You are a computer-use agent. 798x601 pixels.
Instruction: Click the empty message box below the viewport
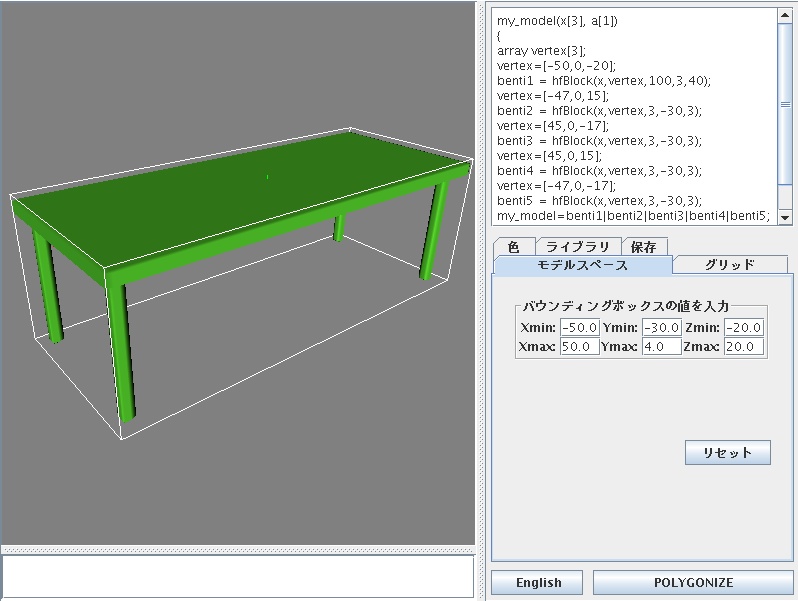238,576
